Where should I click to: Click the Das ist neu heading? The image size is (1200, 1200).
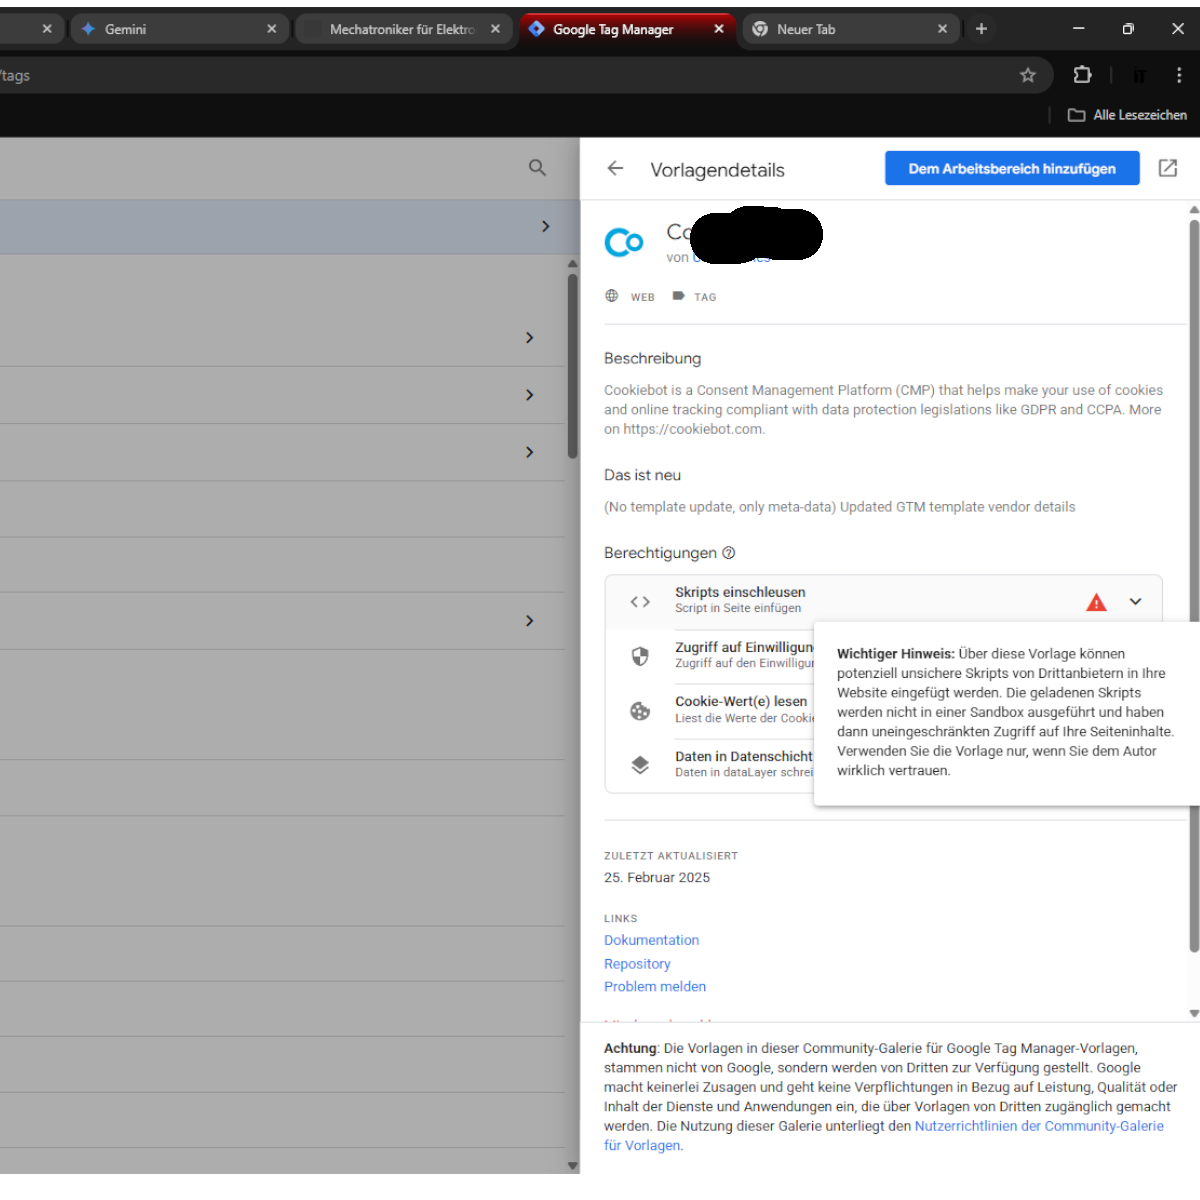coord(642,475)
